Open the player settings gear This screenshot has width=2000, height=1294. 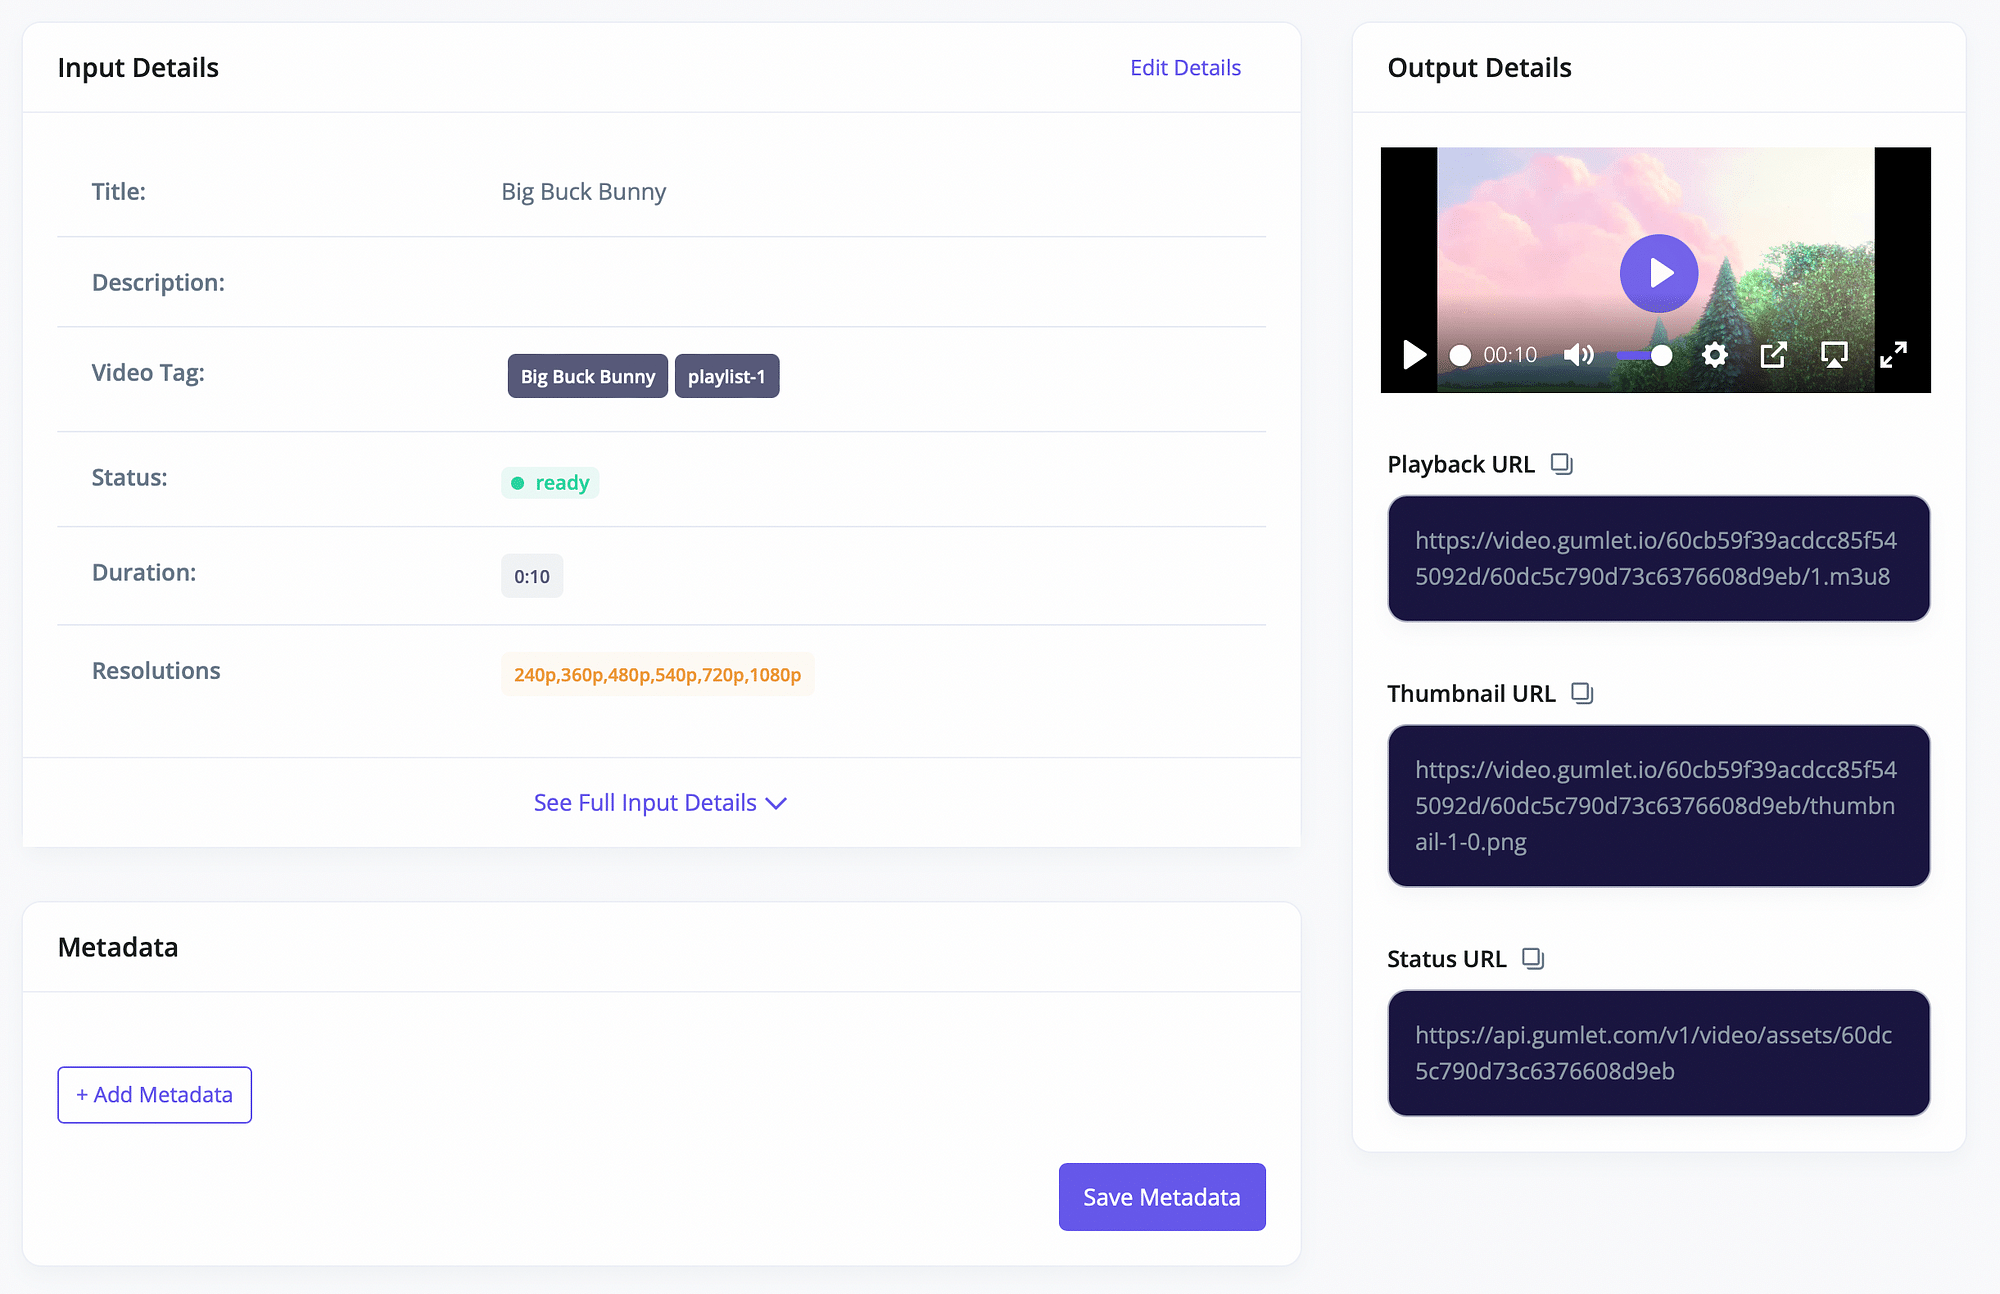[x=1715, y=354]
